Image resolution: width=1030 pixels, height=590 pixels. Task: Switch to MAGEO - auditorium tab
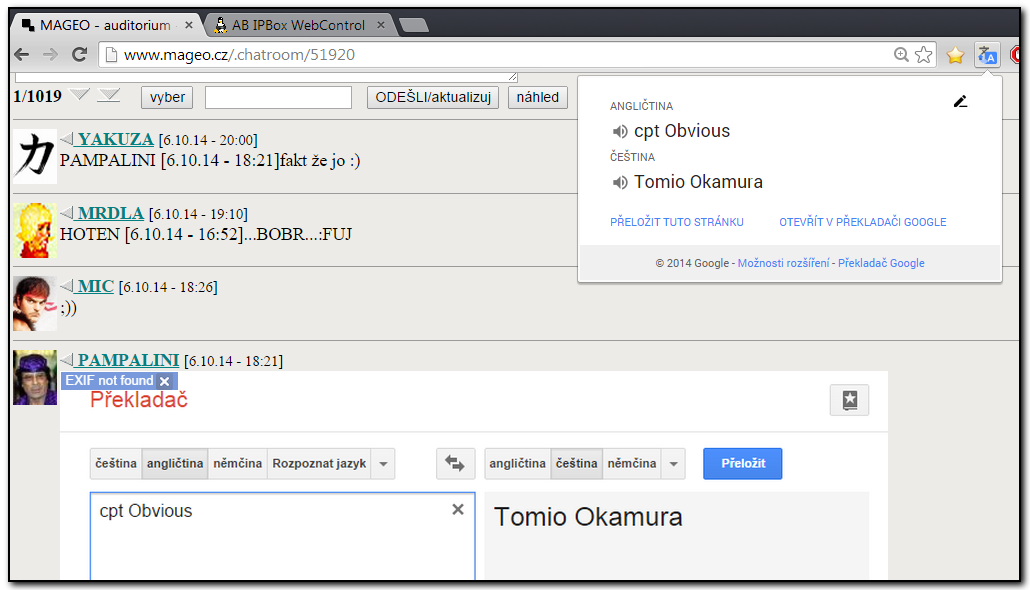pos(105,26)
